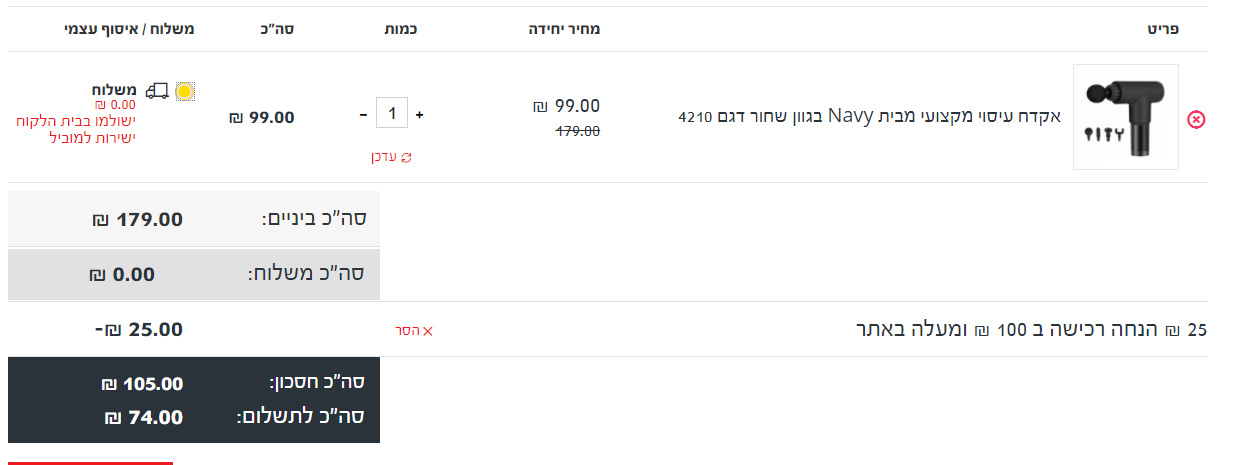
Task: Click the מחיר יחידה column header
Action: (x=564, y=30)
